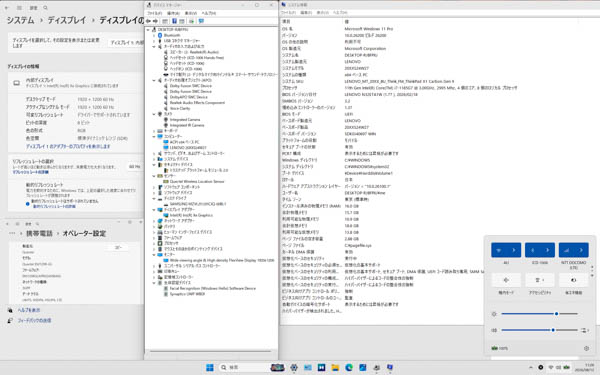The image size is (600, 375).
Task: Open 操作 menu in Device Manager
Action: pos(173,13)
